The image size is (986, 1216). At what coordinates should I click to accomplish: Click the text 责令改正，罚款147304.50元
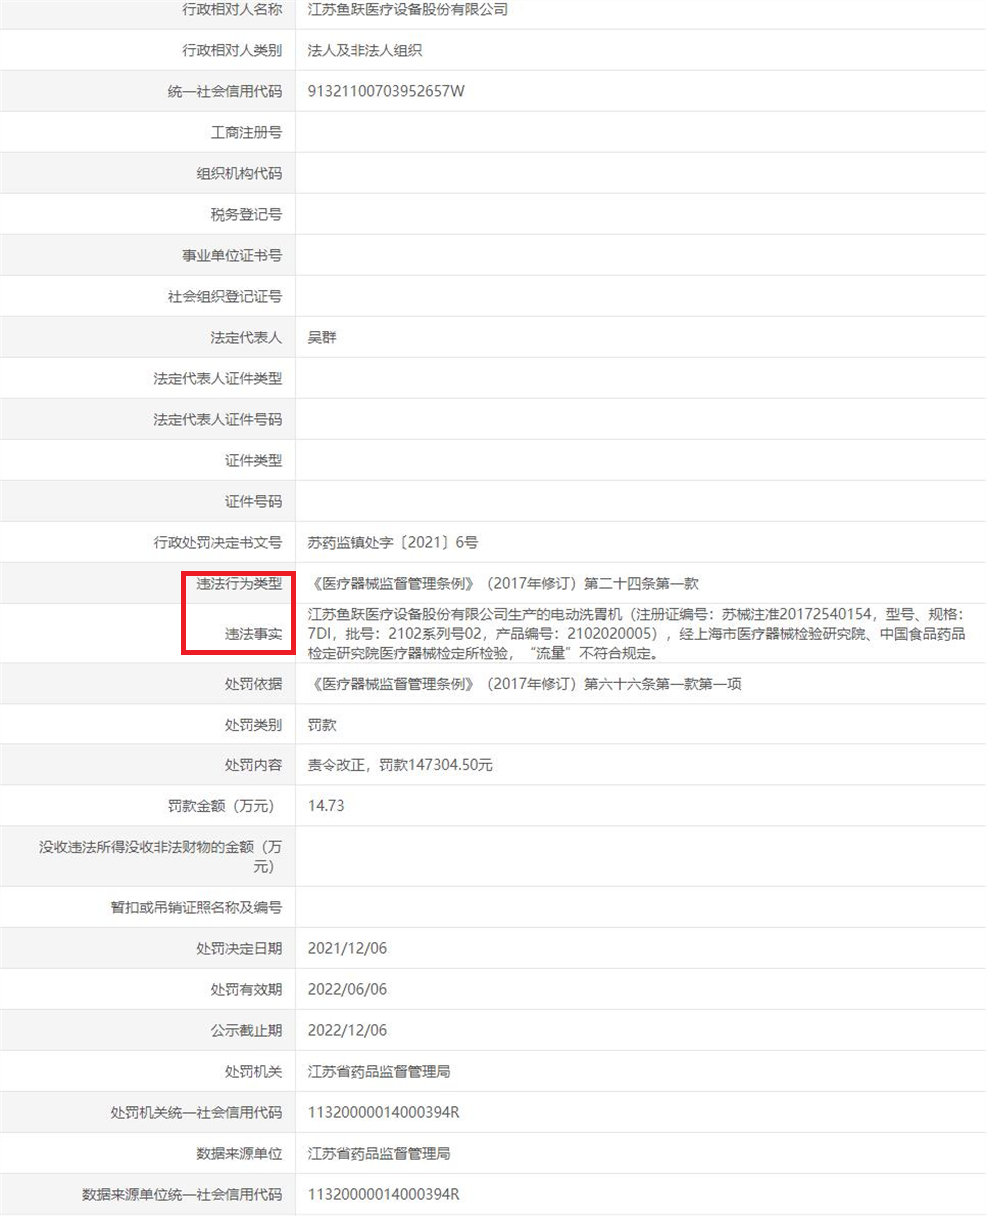coord(400,765)
